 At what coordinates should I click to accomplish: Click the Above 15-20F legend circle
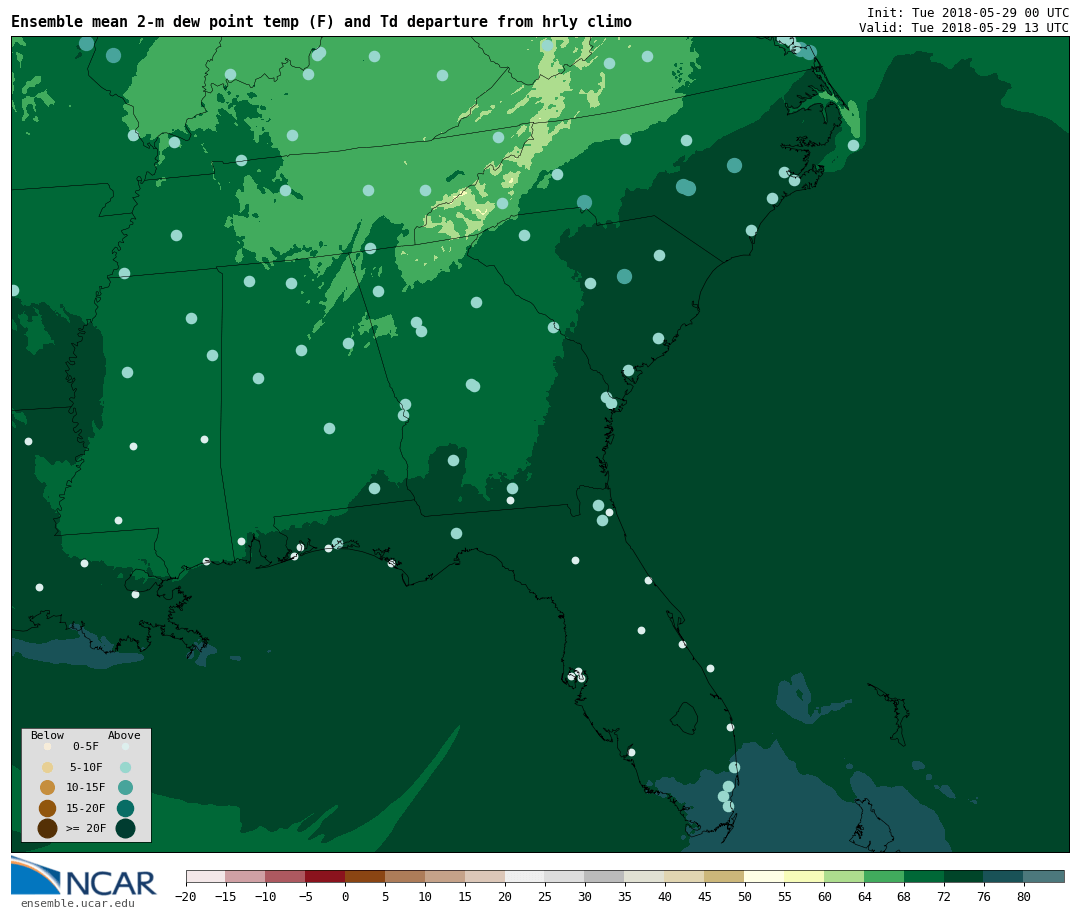125,808
